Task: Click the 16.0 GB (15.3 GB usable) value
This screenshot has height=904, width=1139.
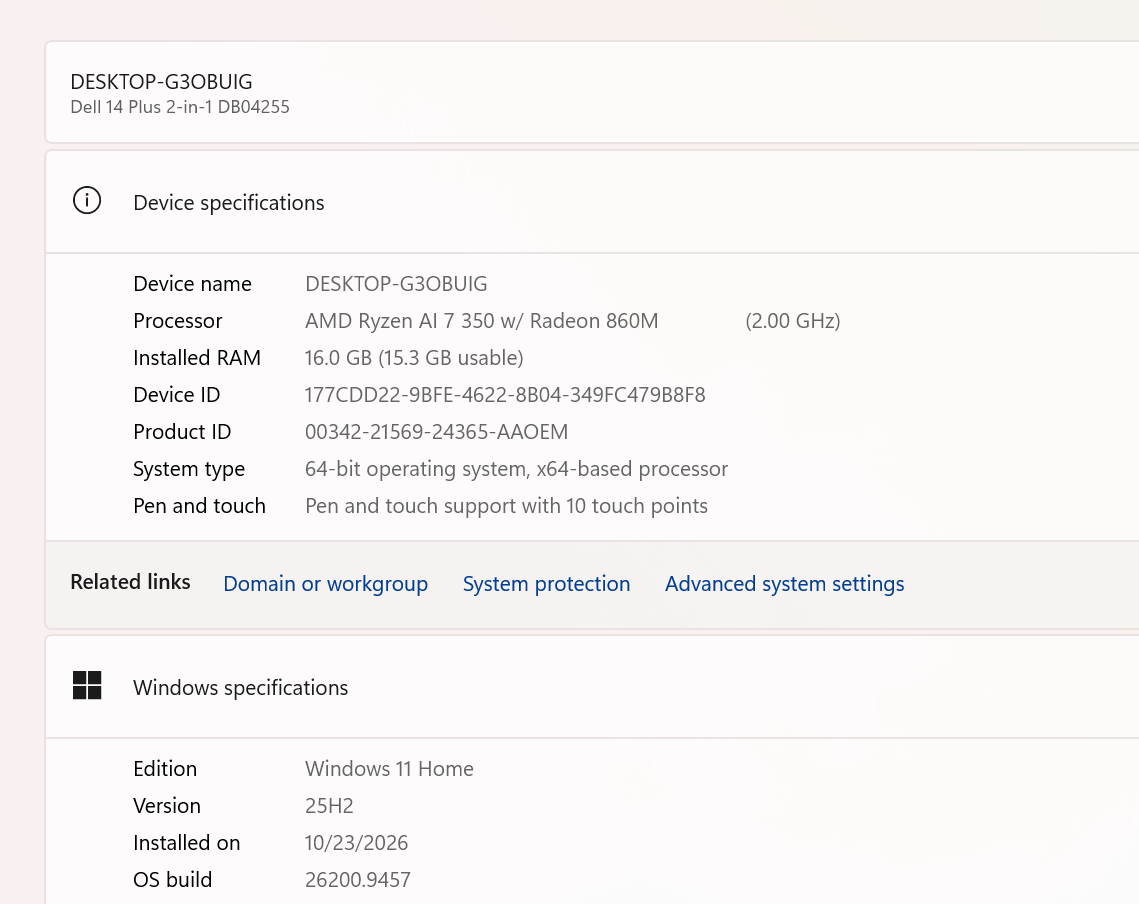Action: point(414,358)
